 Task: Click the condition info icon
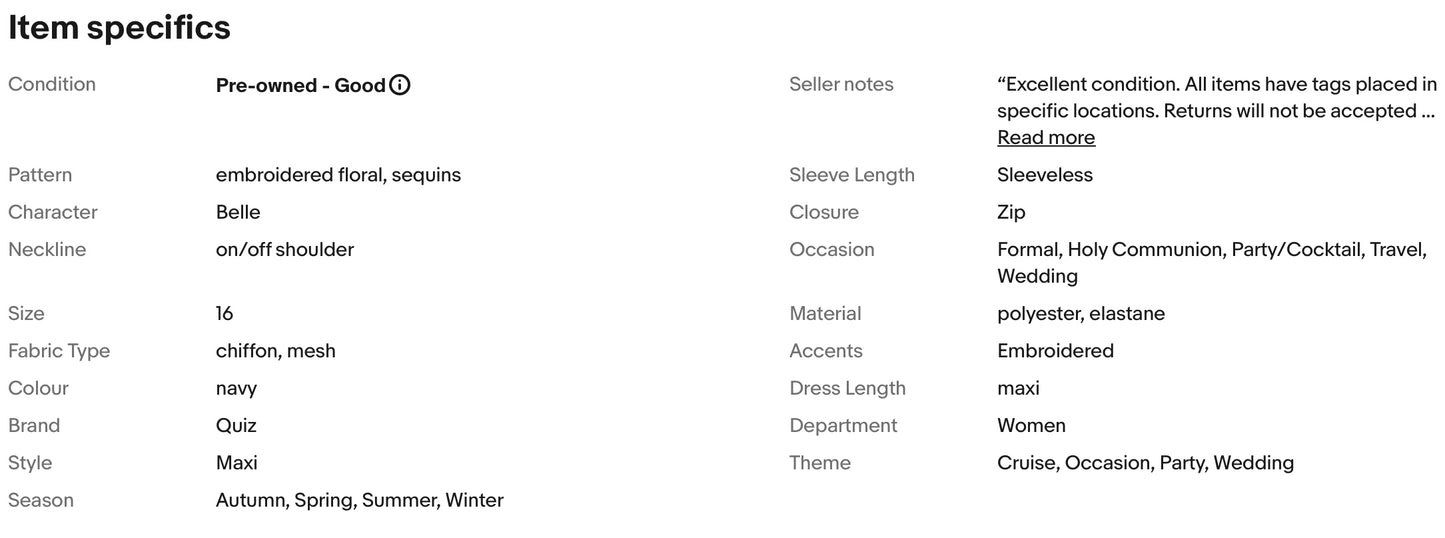[x=400, y=85]
